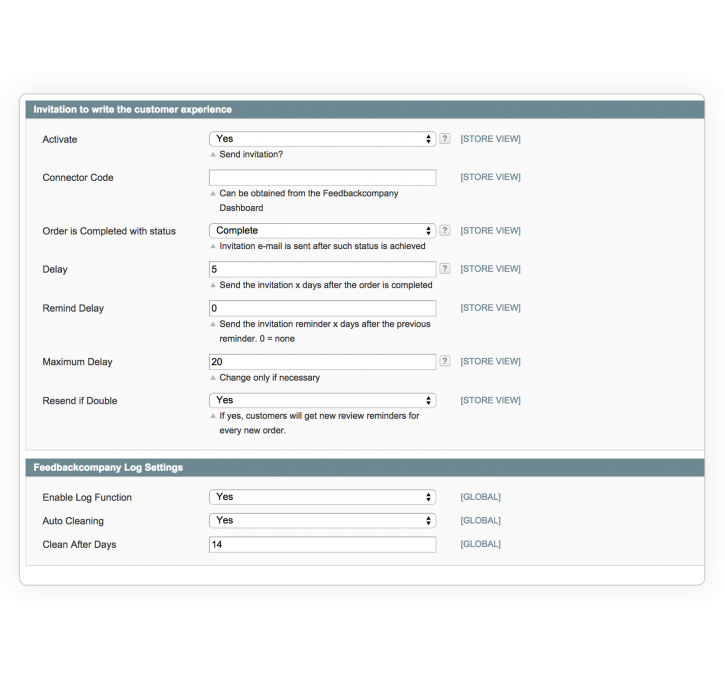Screen dimensions: 725x680
Task: Click the 'Remind Delay' label
Action: 73,308
